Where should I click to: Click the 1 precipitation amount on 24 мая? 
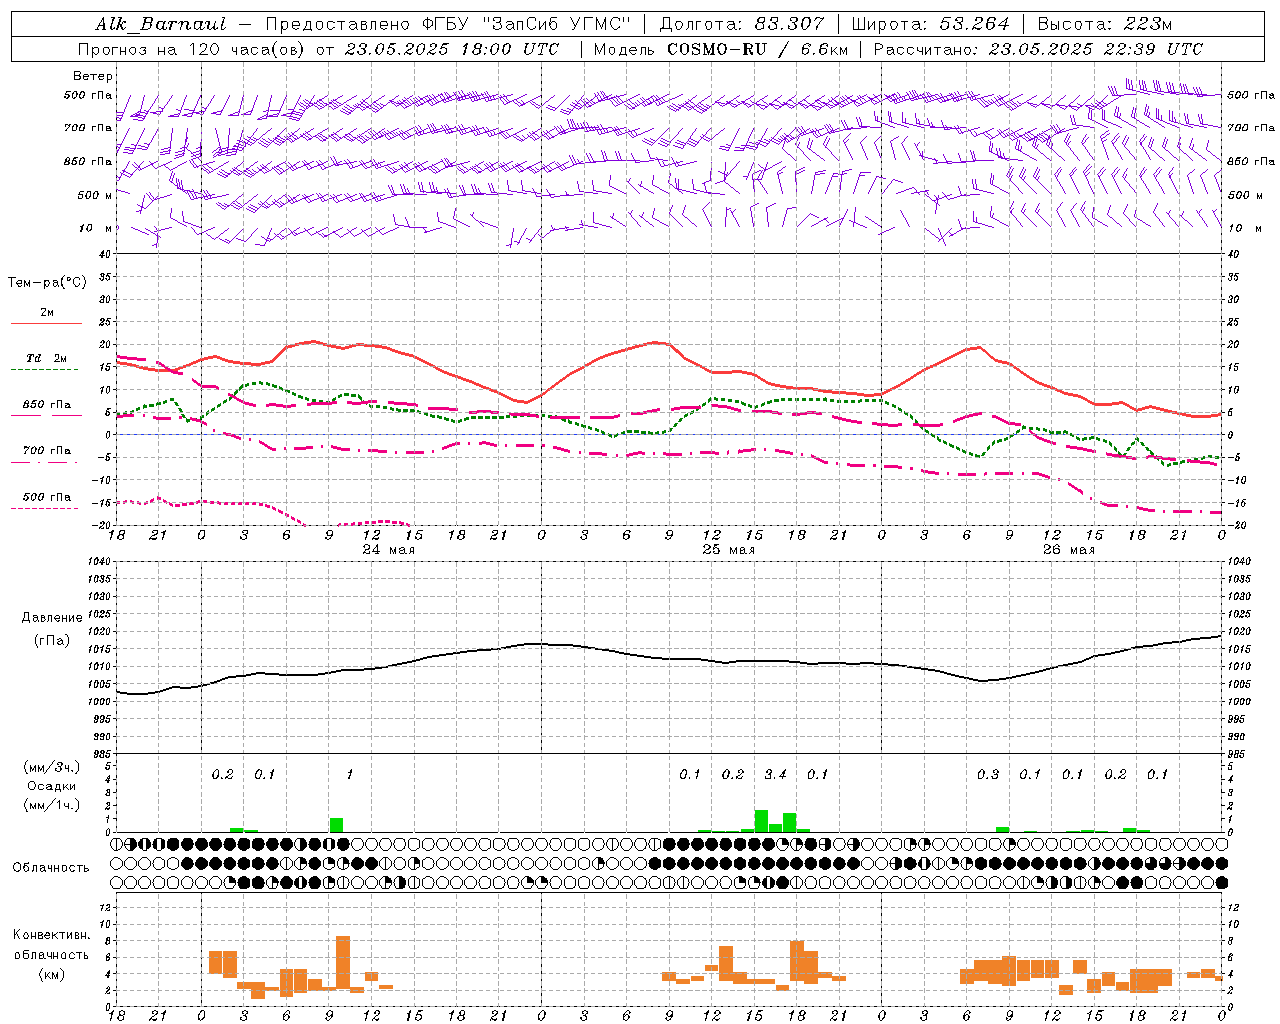click(349, 774)
